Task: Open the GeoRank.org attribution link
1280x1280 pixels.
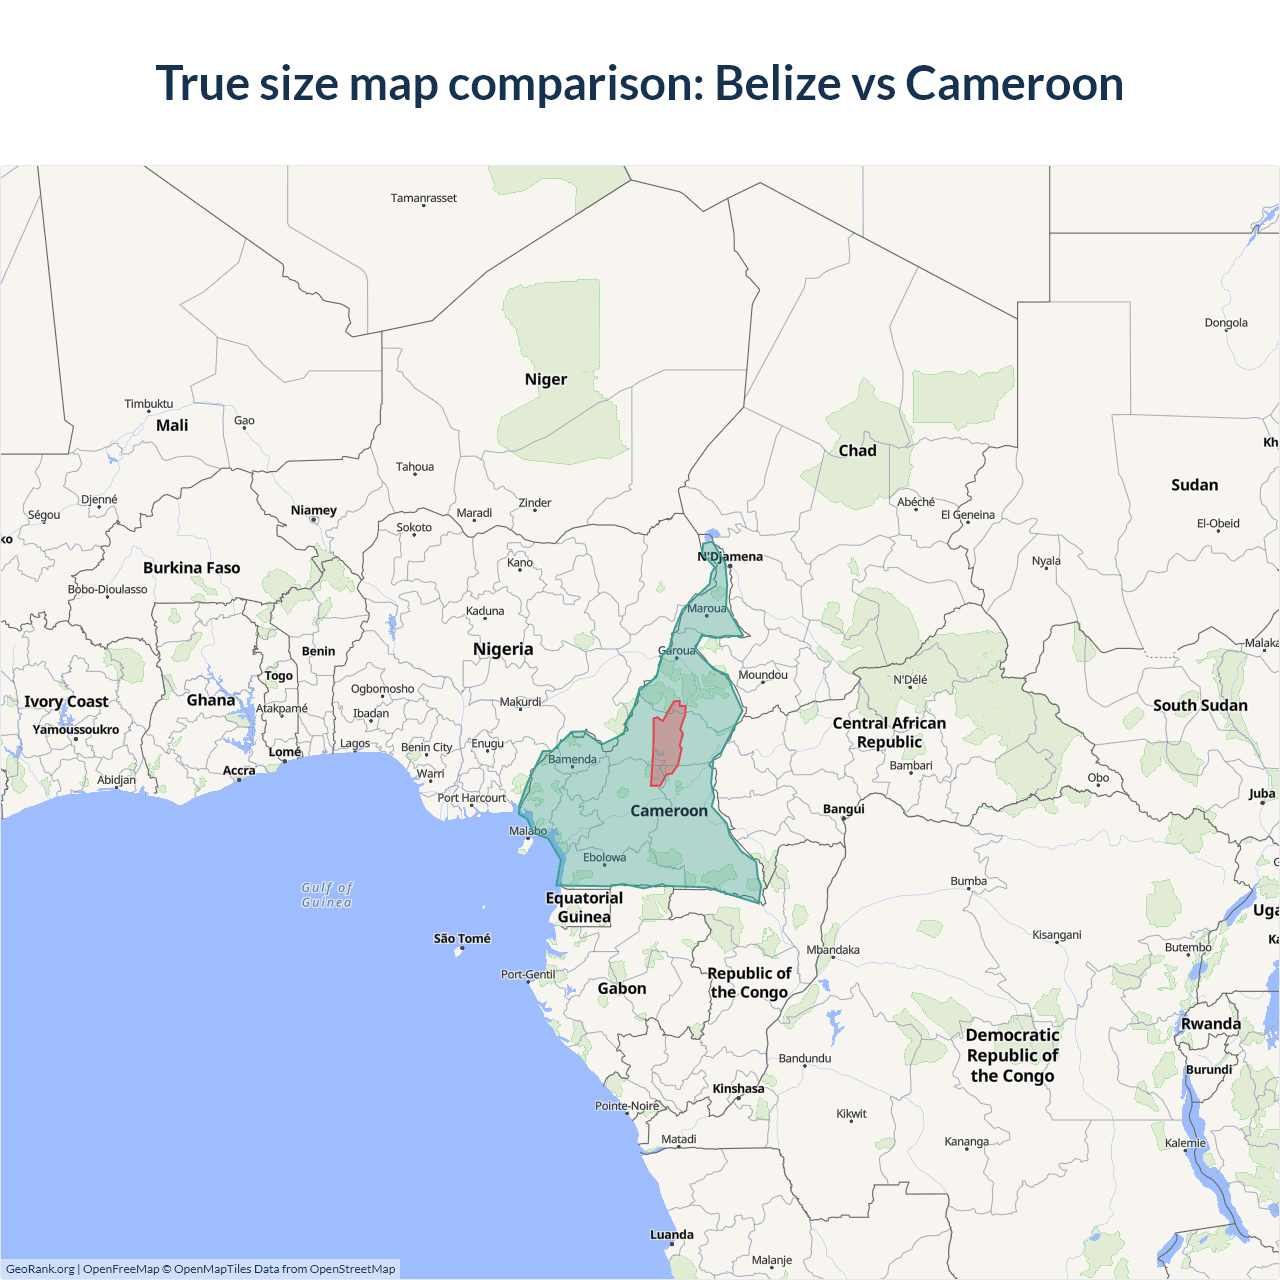Action: click(40, 1269)
